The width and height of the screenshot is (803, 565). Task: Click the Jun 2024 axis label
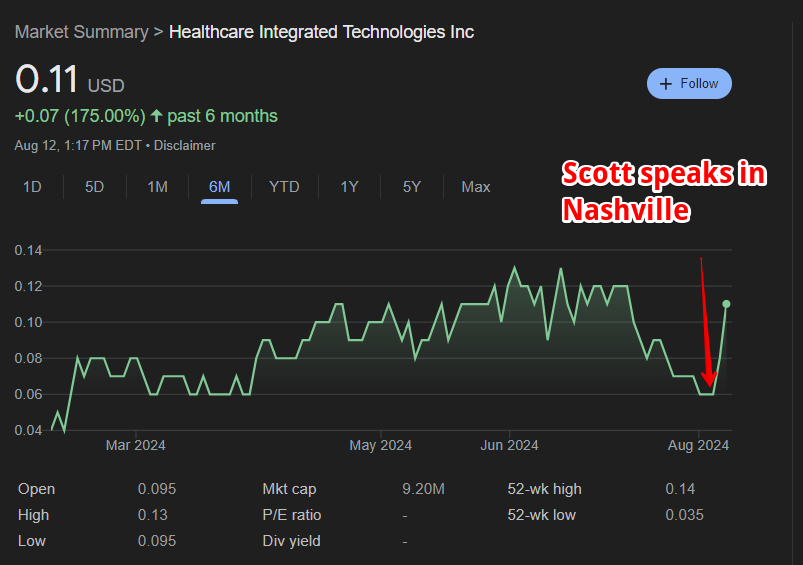coord(509,445)
